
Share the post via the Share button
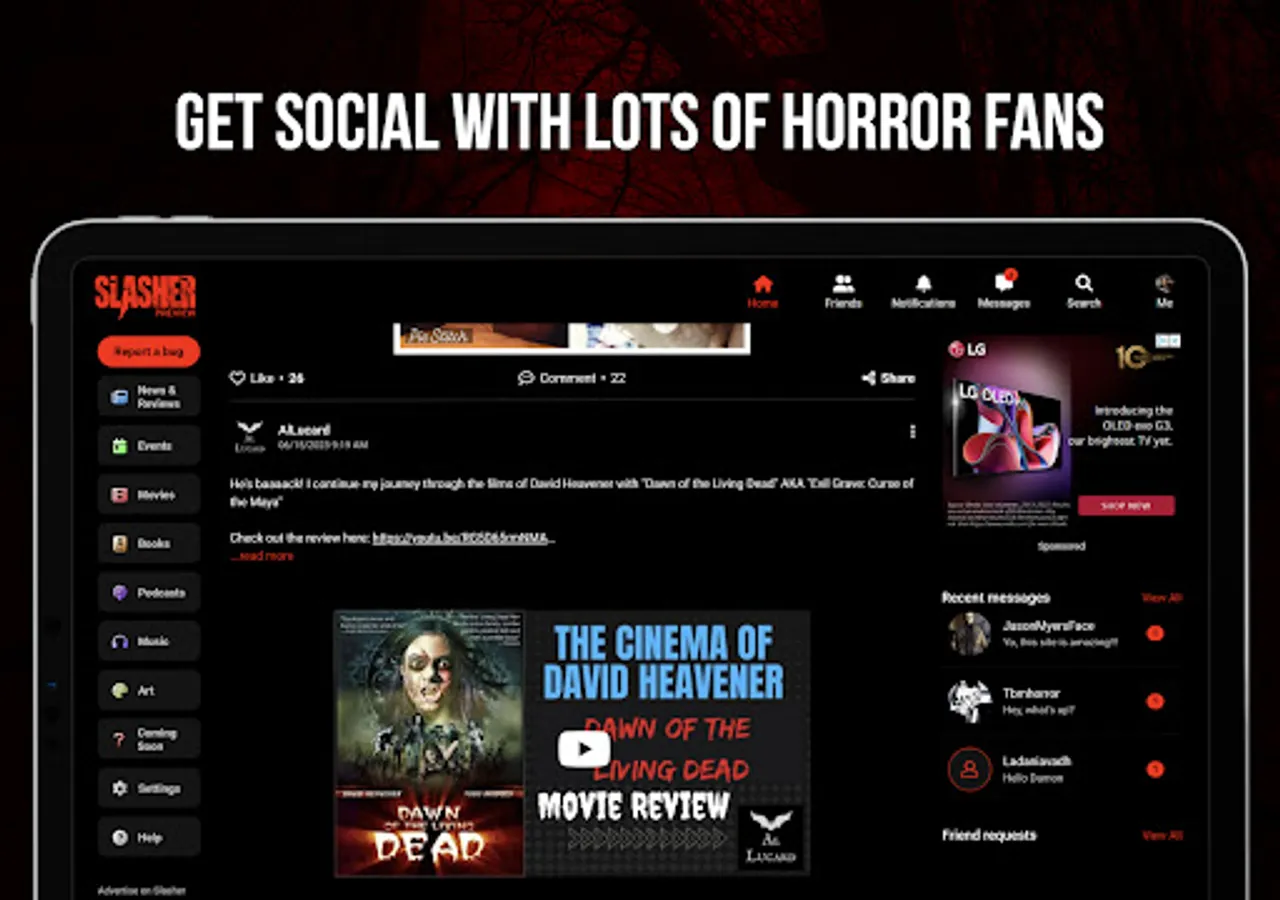(x=888, y=378)
